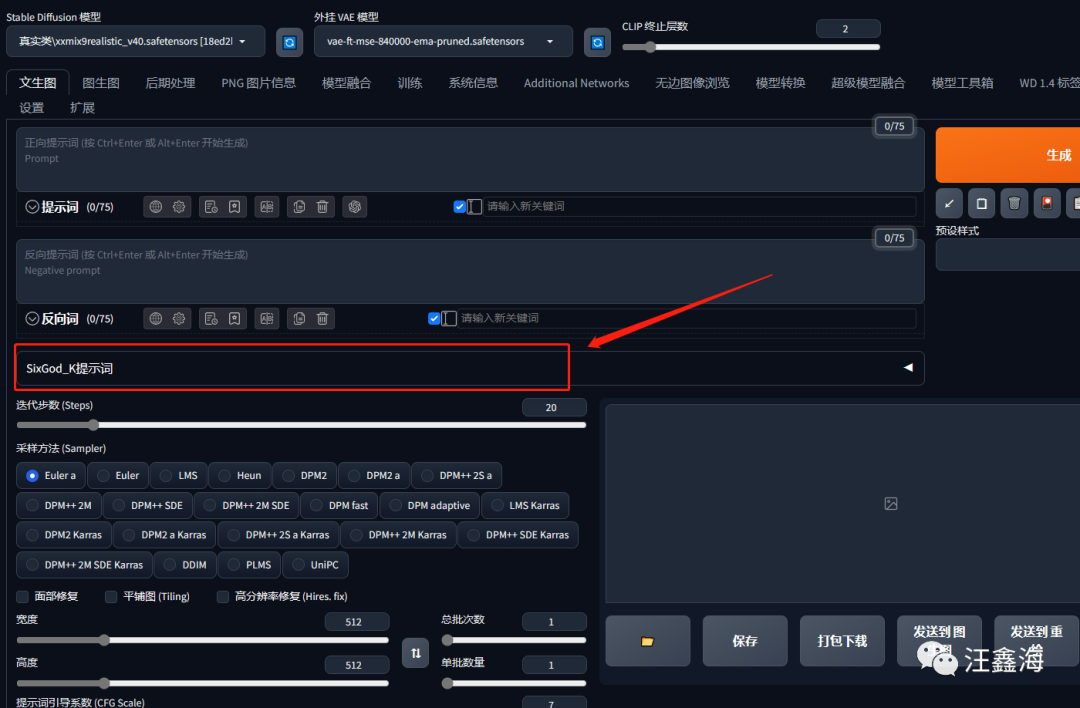This screenshot has height=708, width=1080.
Task: Adjust the CLIP 终止层数 slider
Action: coord(751,48)
